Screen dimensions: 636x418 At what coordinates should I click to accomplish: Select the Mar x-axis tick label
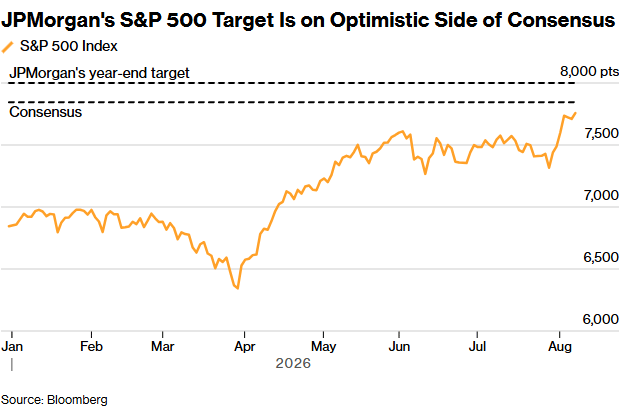coord(162,347)
